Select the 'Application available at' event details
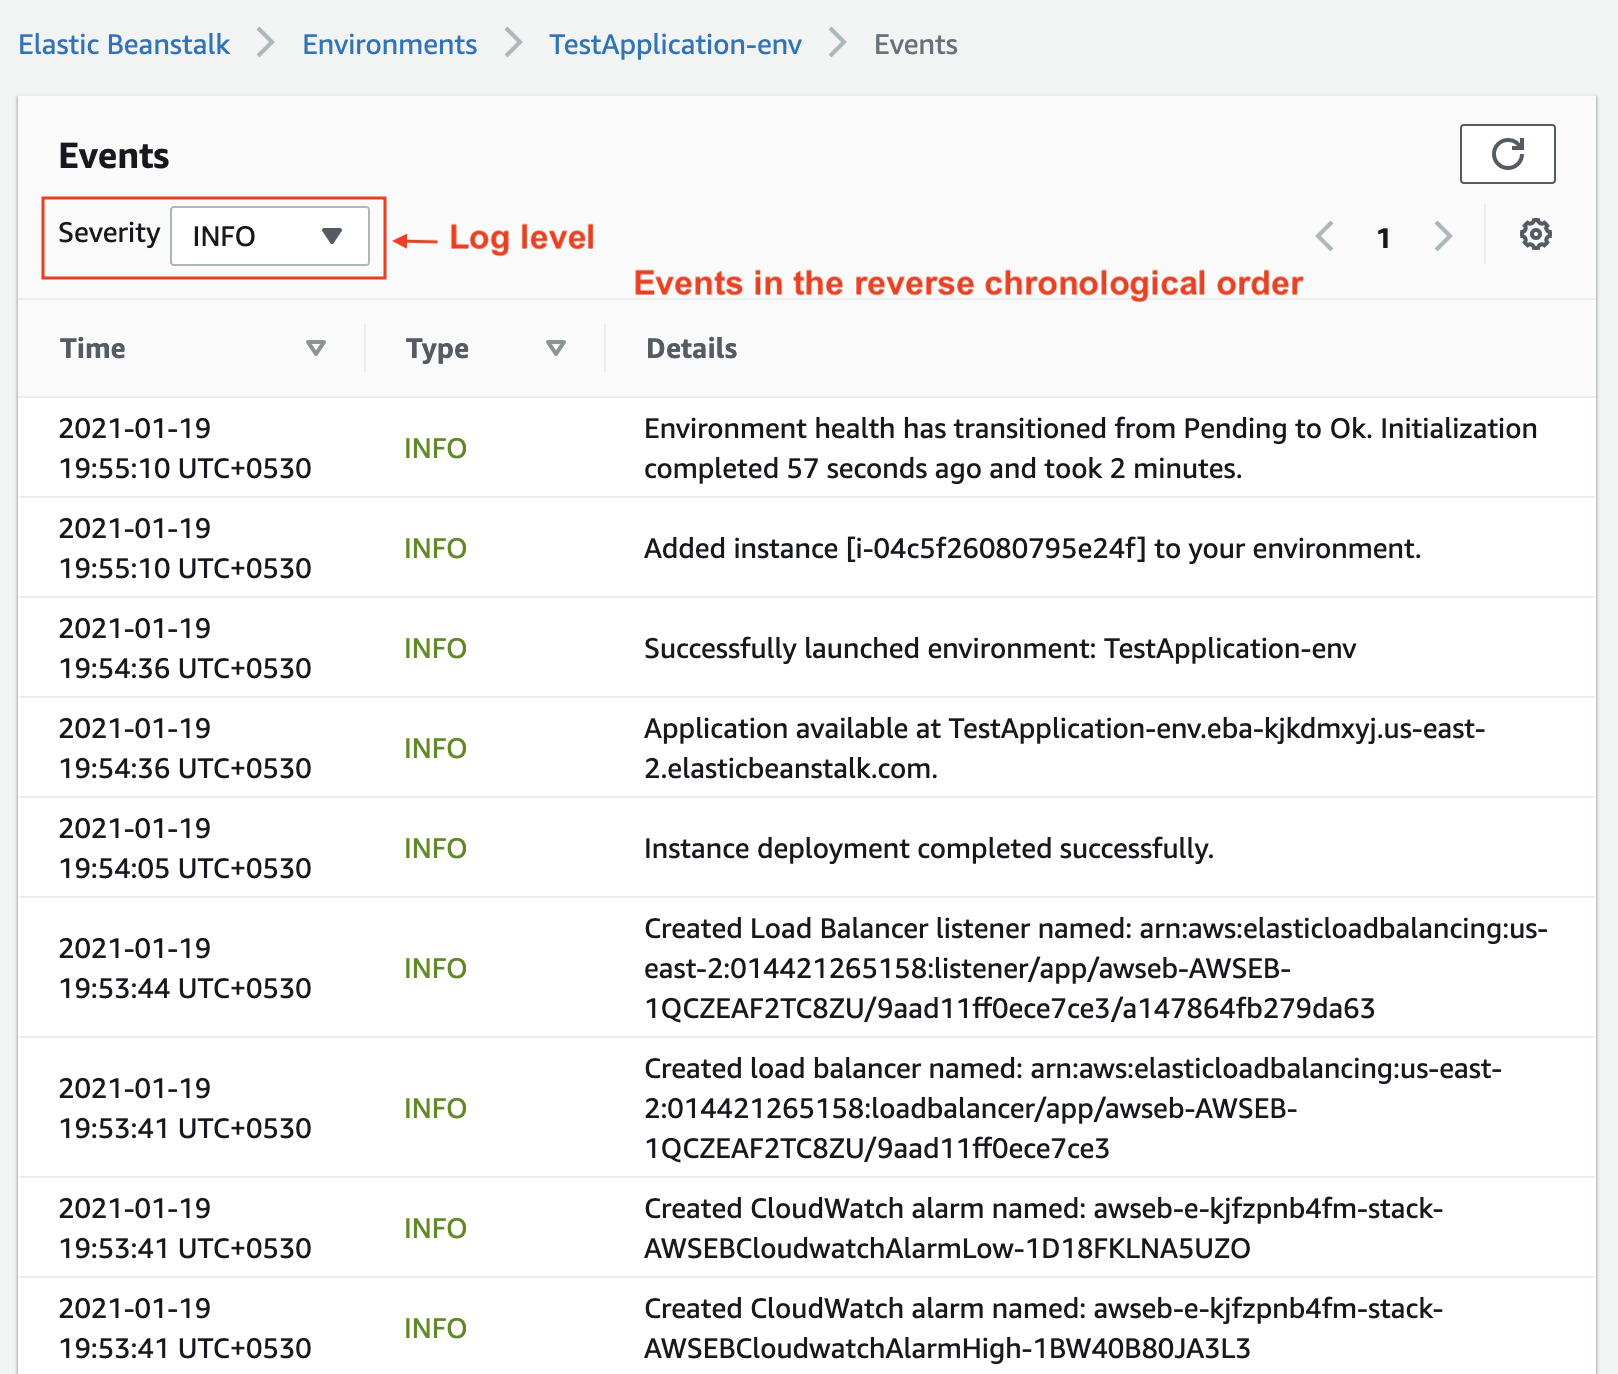Image resolution: width=1618 pixels, height=1374 pixels. tap(1064, 748)
